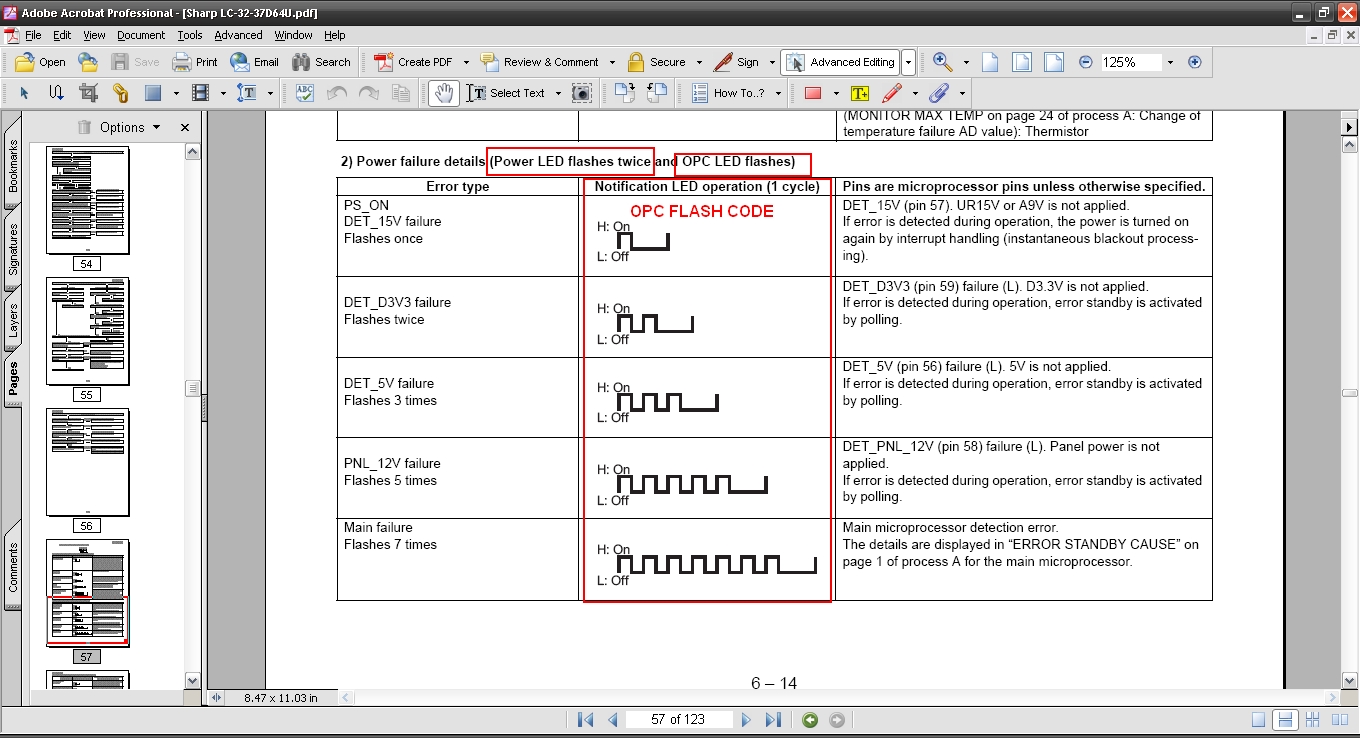The image size is (1360, 738).
Task: Click the ABC spell check icon
Action: pyautogui.click(x=305, y=93)
